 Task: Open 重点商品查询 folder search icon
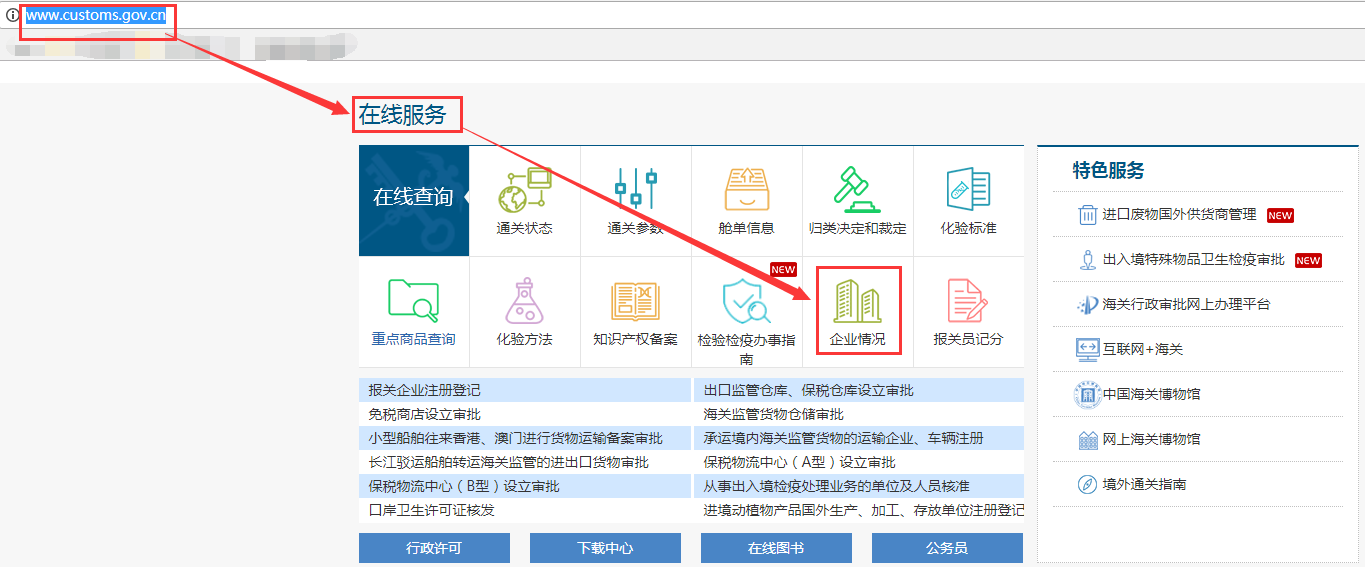point(413,300)
